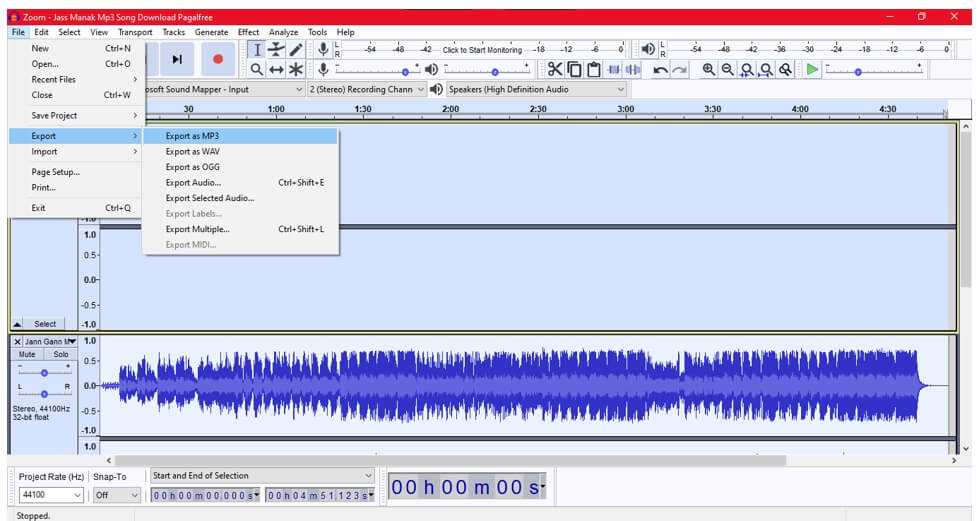Screen dimensions: 980x521
Task: Click the Zoom In magnifier icon
Action: pyautogui.click(x=709, y=69)
